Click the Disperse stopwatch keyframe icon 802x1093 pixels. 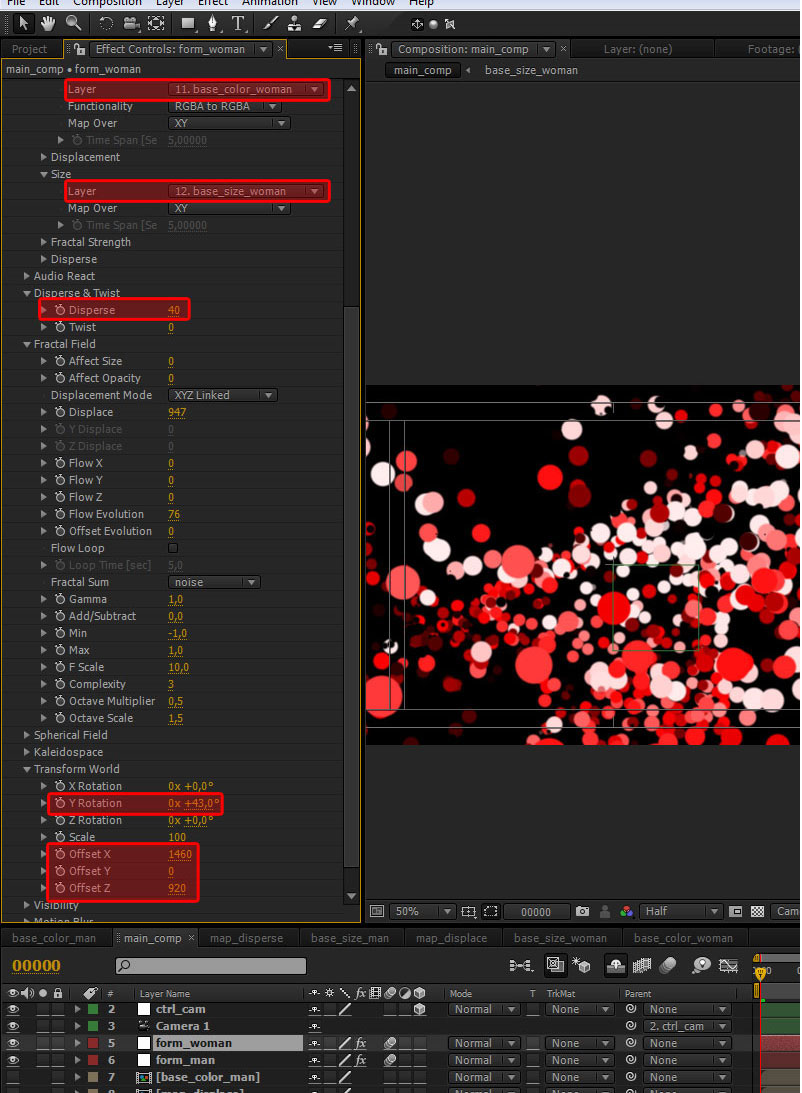coord(60,310)
